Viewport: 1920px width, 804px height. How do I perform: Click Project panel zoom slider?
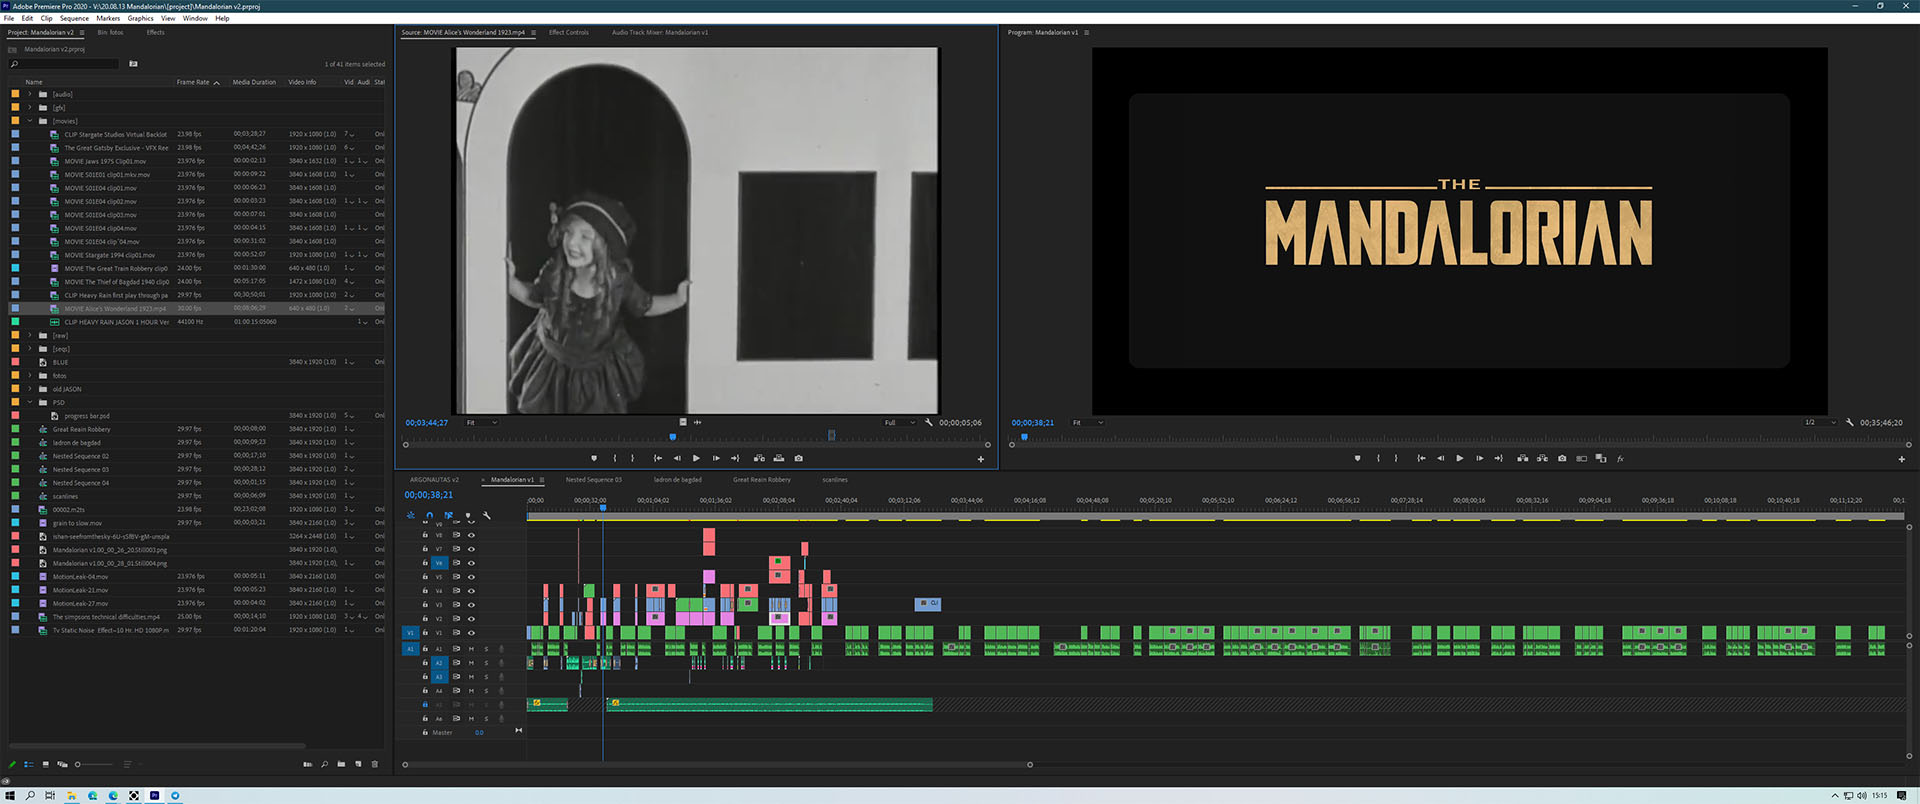click(93, 764)
